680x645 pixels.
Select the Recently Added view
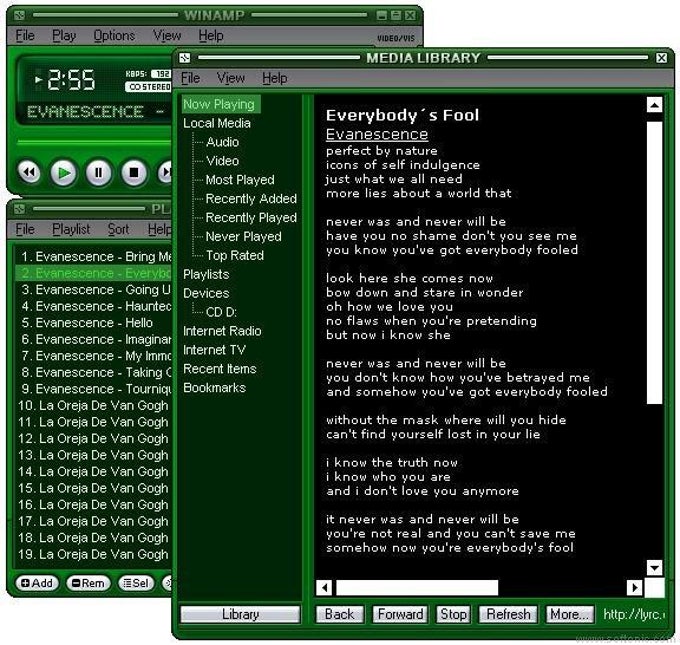pyautogui.click(x=251, y=199)
